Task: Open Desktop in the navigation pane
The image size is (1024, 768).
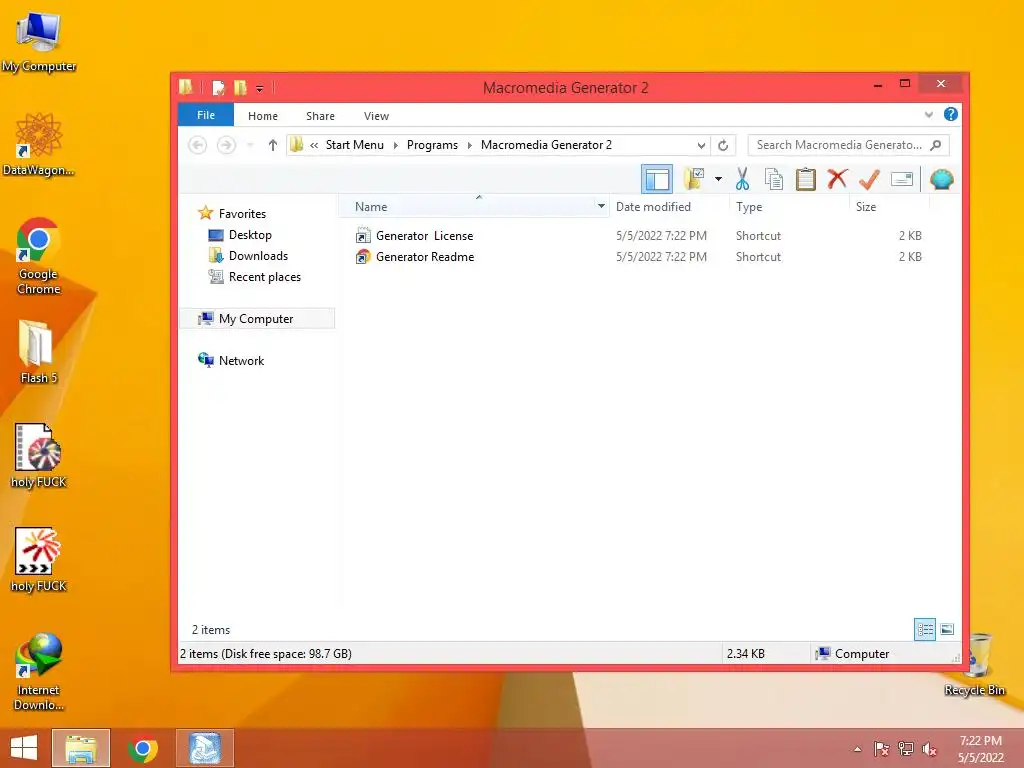Action: pyautogui.click(x=250, y=234)
